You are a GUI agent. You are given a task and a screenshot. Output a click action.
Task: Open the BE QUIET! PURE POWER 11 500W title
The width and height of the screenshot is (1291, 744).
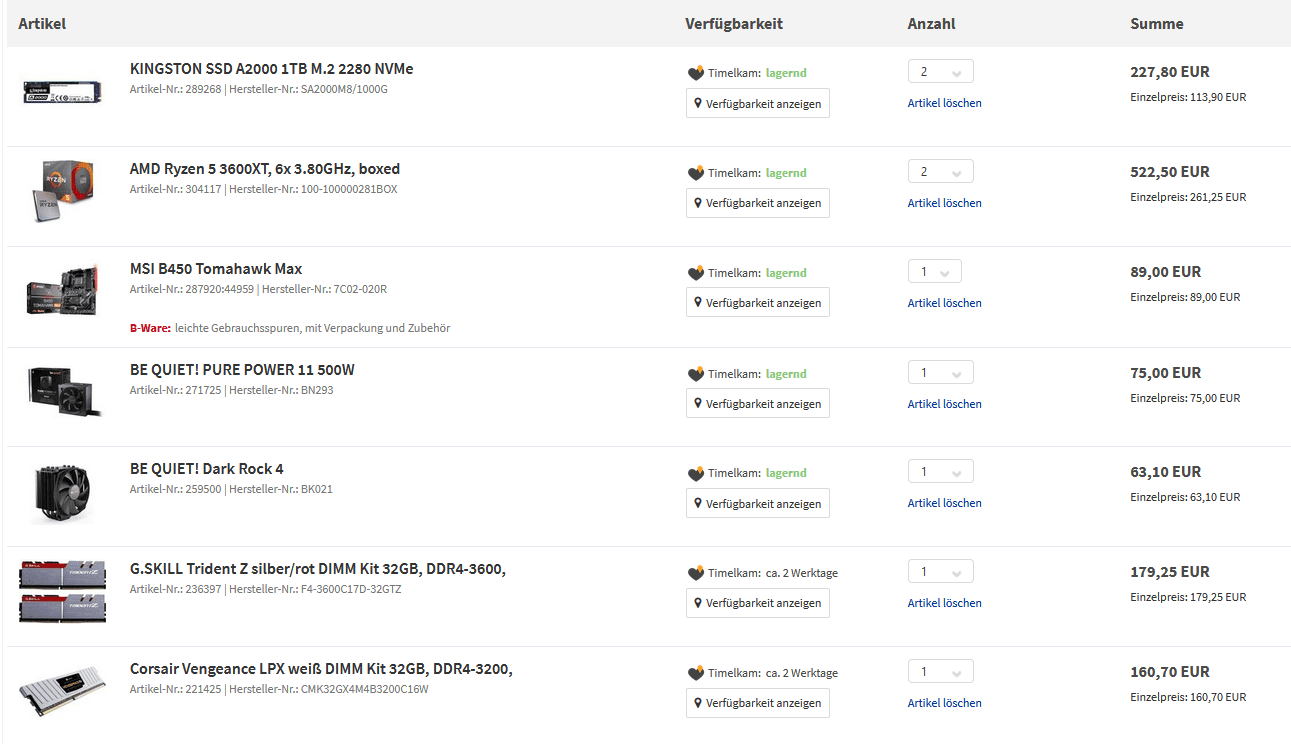pyautogui.click(x=242, y=370)
